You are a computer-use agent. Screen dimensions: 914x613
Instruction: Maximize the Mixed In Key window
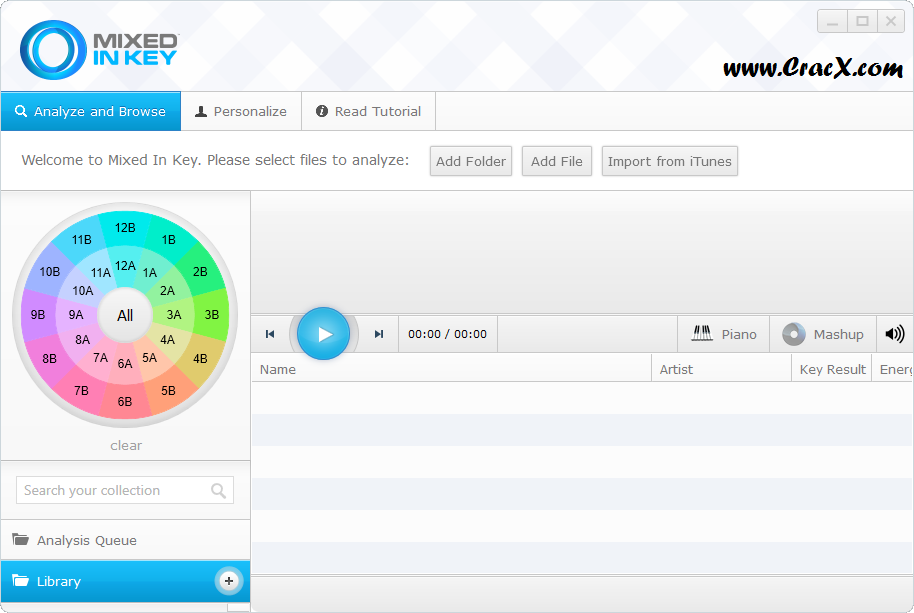tap(862, 22)
